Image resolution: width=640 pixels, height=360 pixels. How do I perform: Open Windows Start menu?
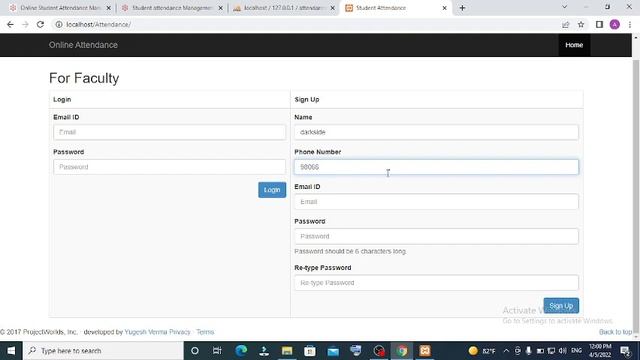tap(11, 351)
